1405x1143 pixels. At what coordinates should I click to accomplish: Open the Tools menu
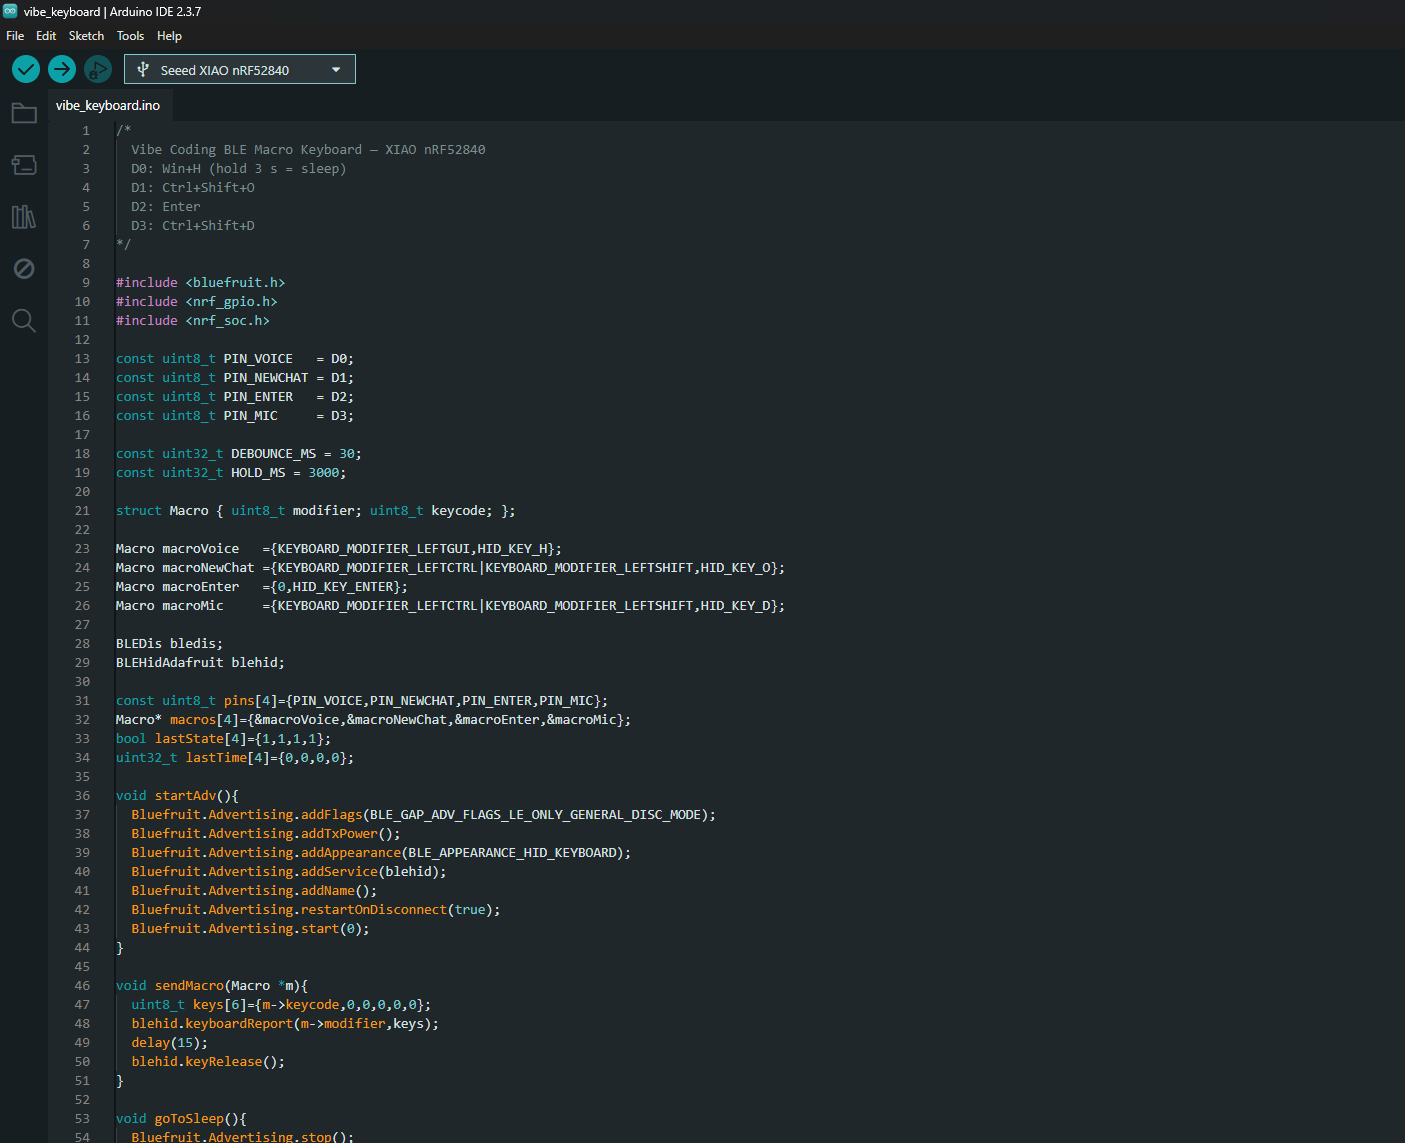(x=130, y=36)
